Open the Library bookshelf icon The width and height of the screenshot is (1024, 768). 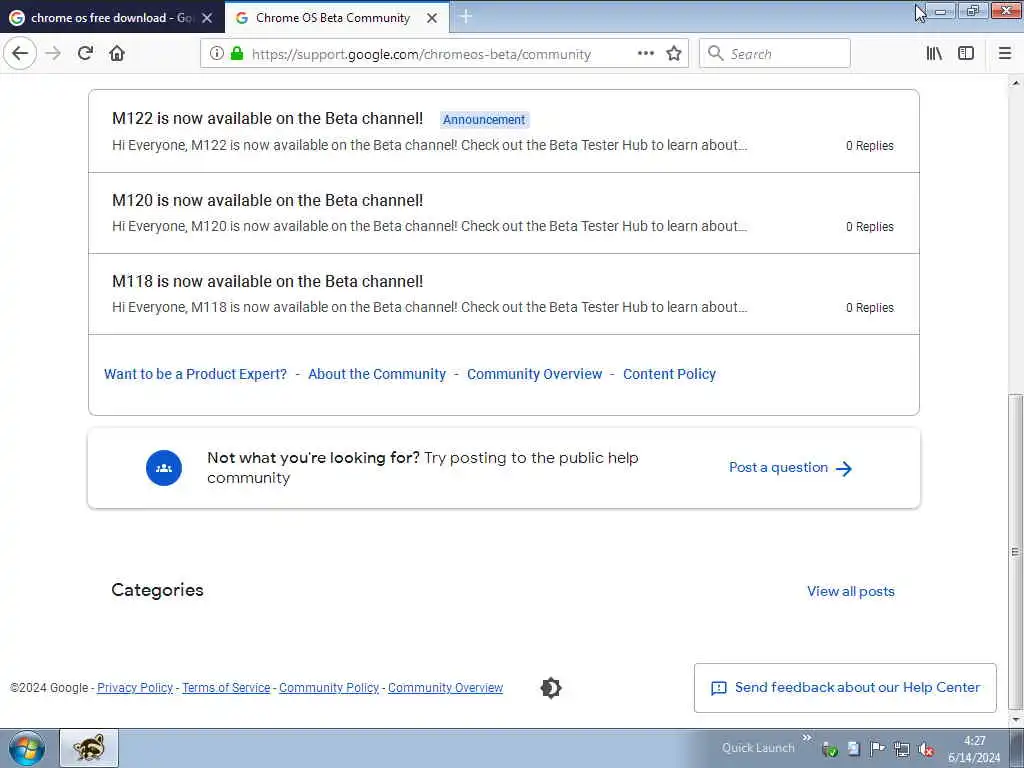pyautogui.click(x=934, y=54)
